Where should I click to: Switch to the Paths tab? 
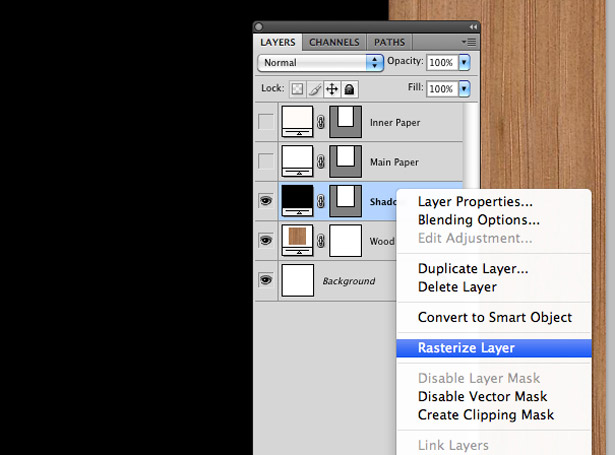[x=389, y=42]
